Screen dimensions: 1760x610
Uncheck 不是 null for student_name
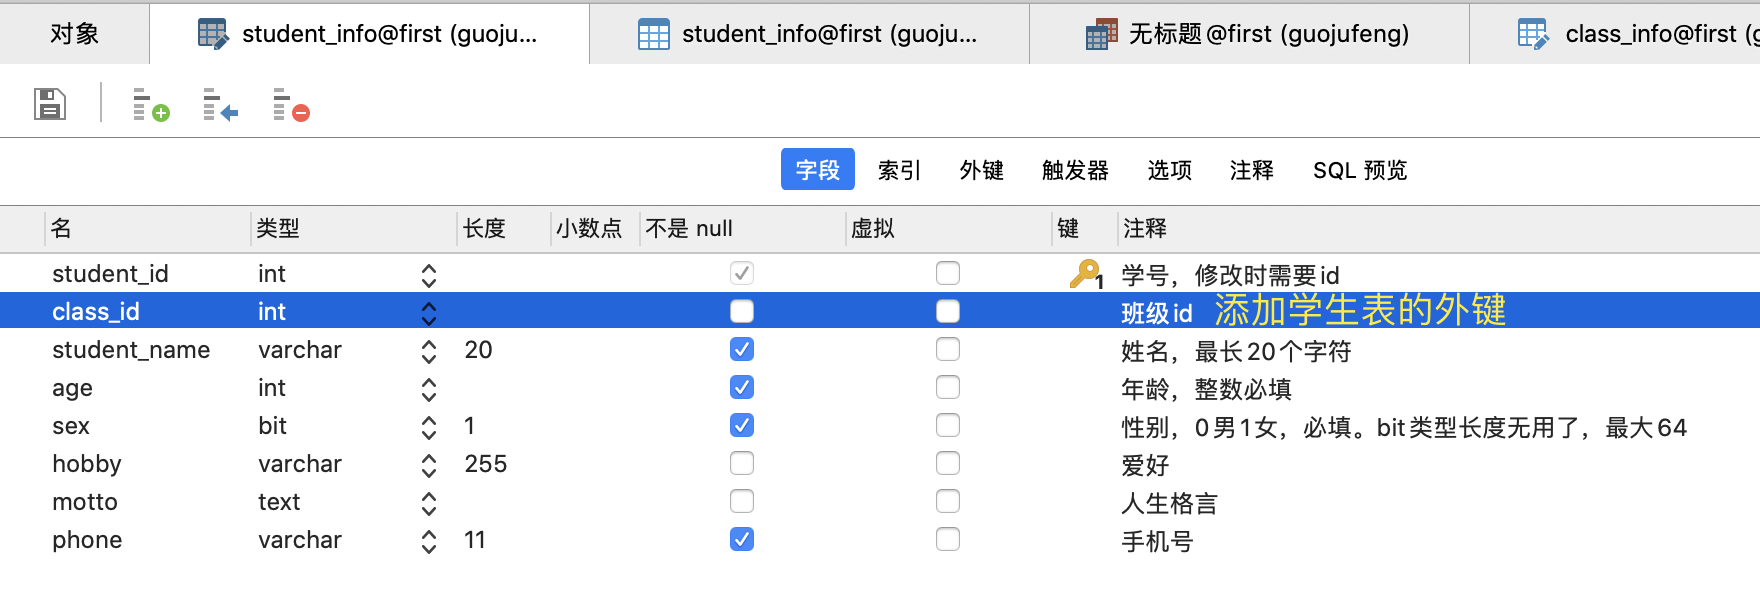(x=742, y=349)
